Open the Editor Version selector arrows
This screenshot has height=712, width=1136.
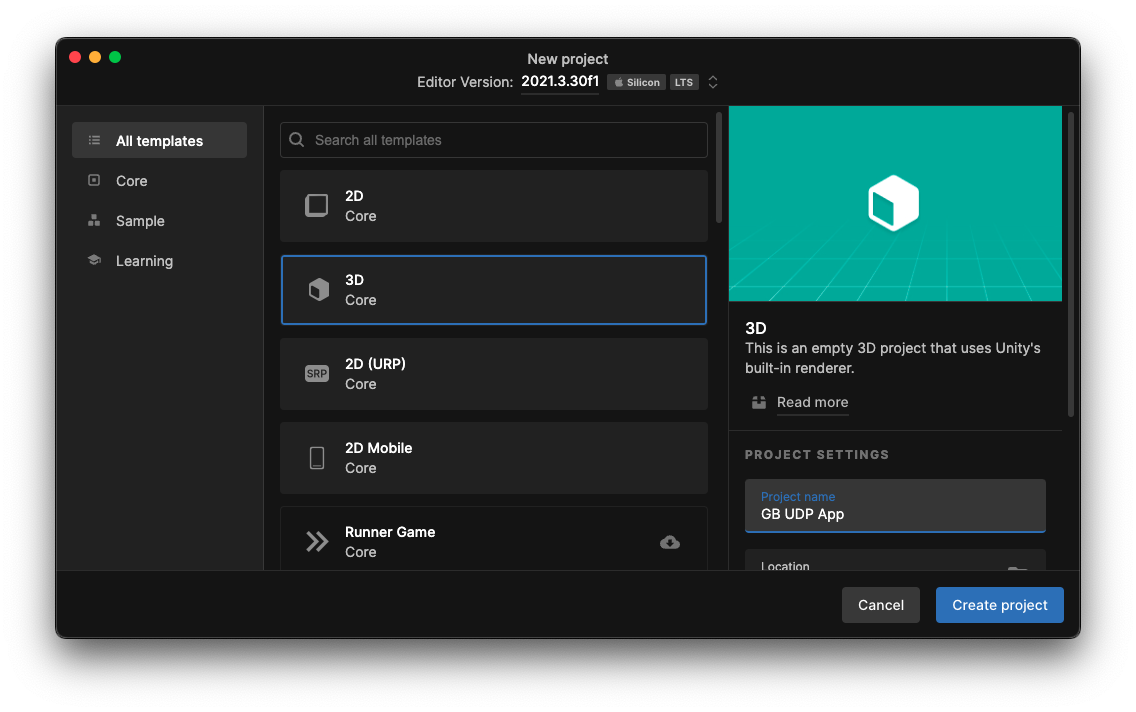(x=713, y=82)
